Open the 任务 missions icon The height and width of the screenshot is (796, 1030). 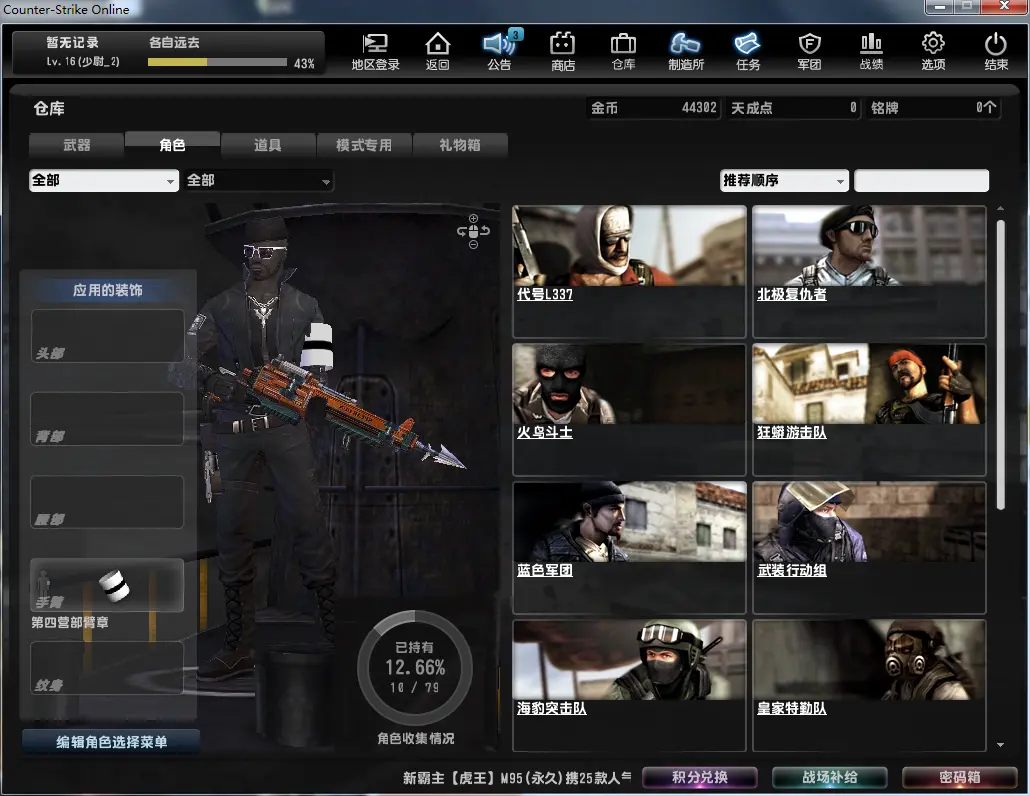(748, 51)
